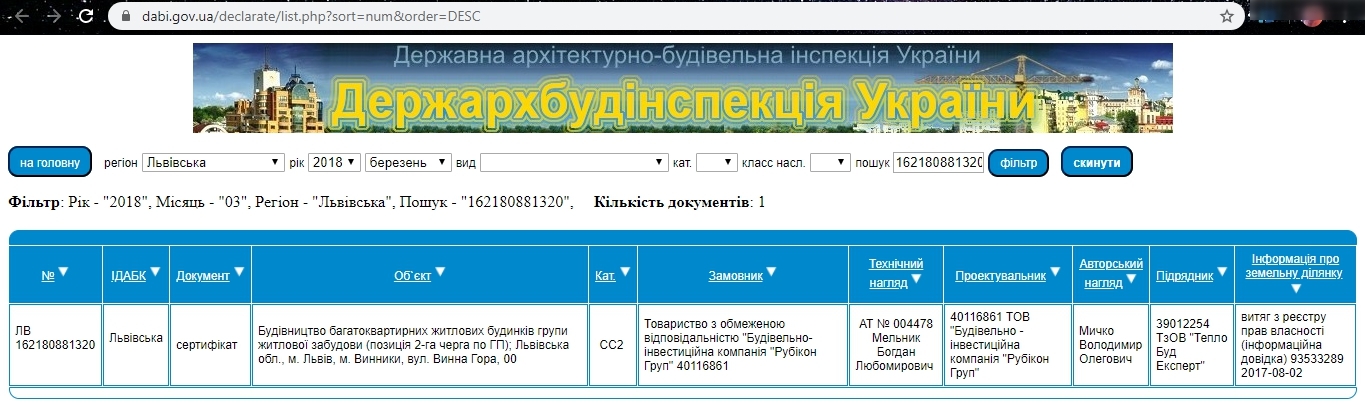Click the пошук search input field

click(x=938, y=162)
